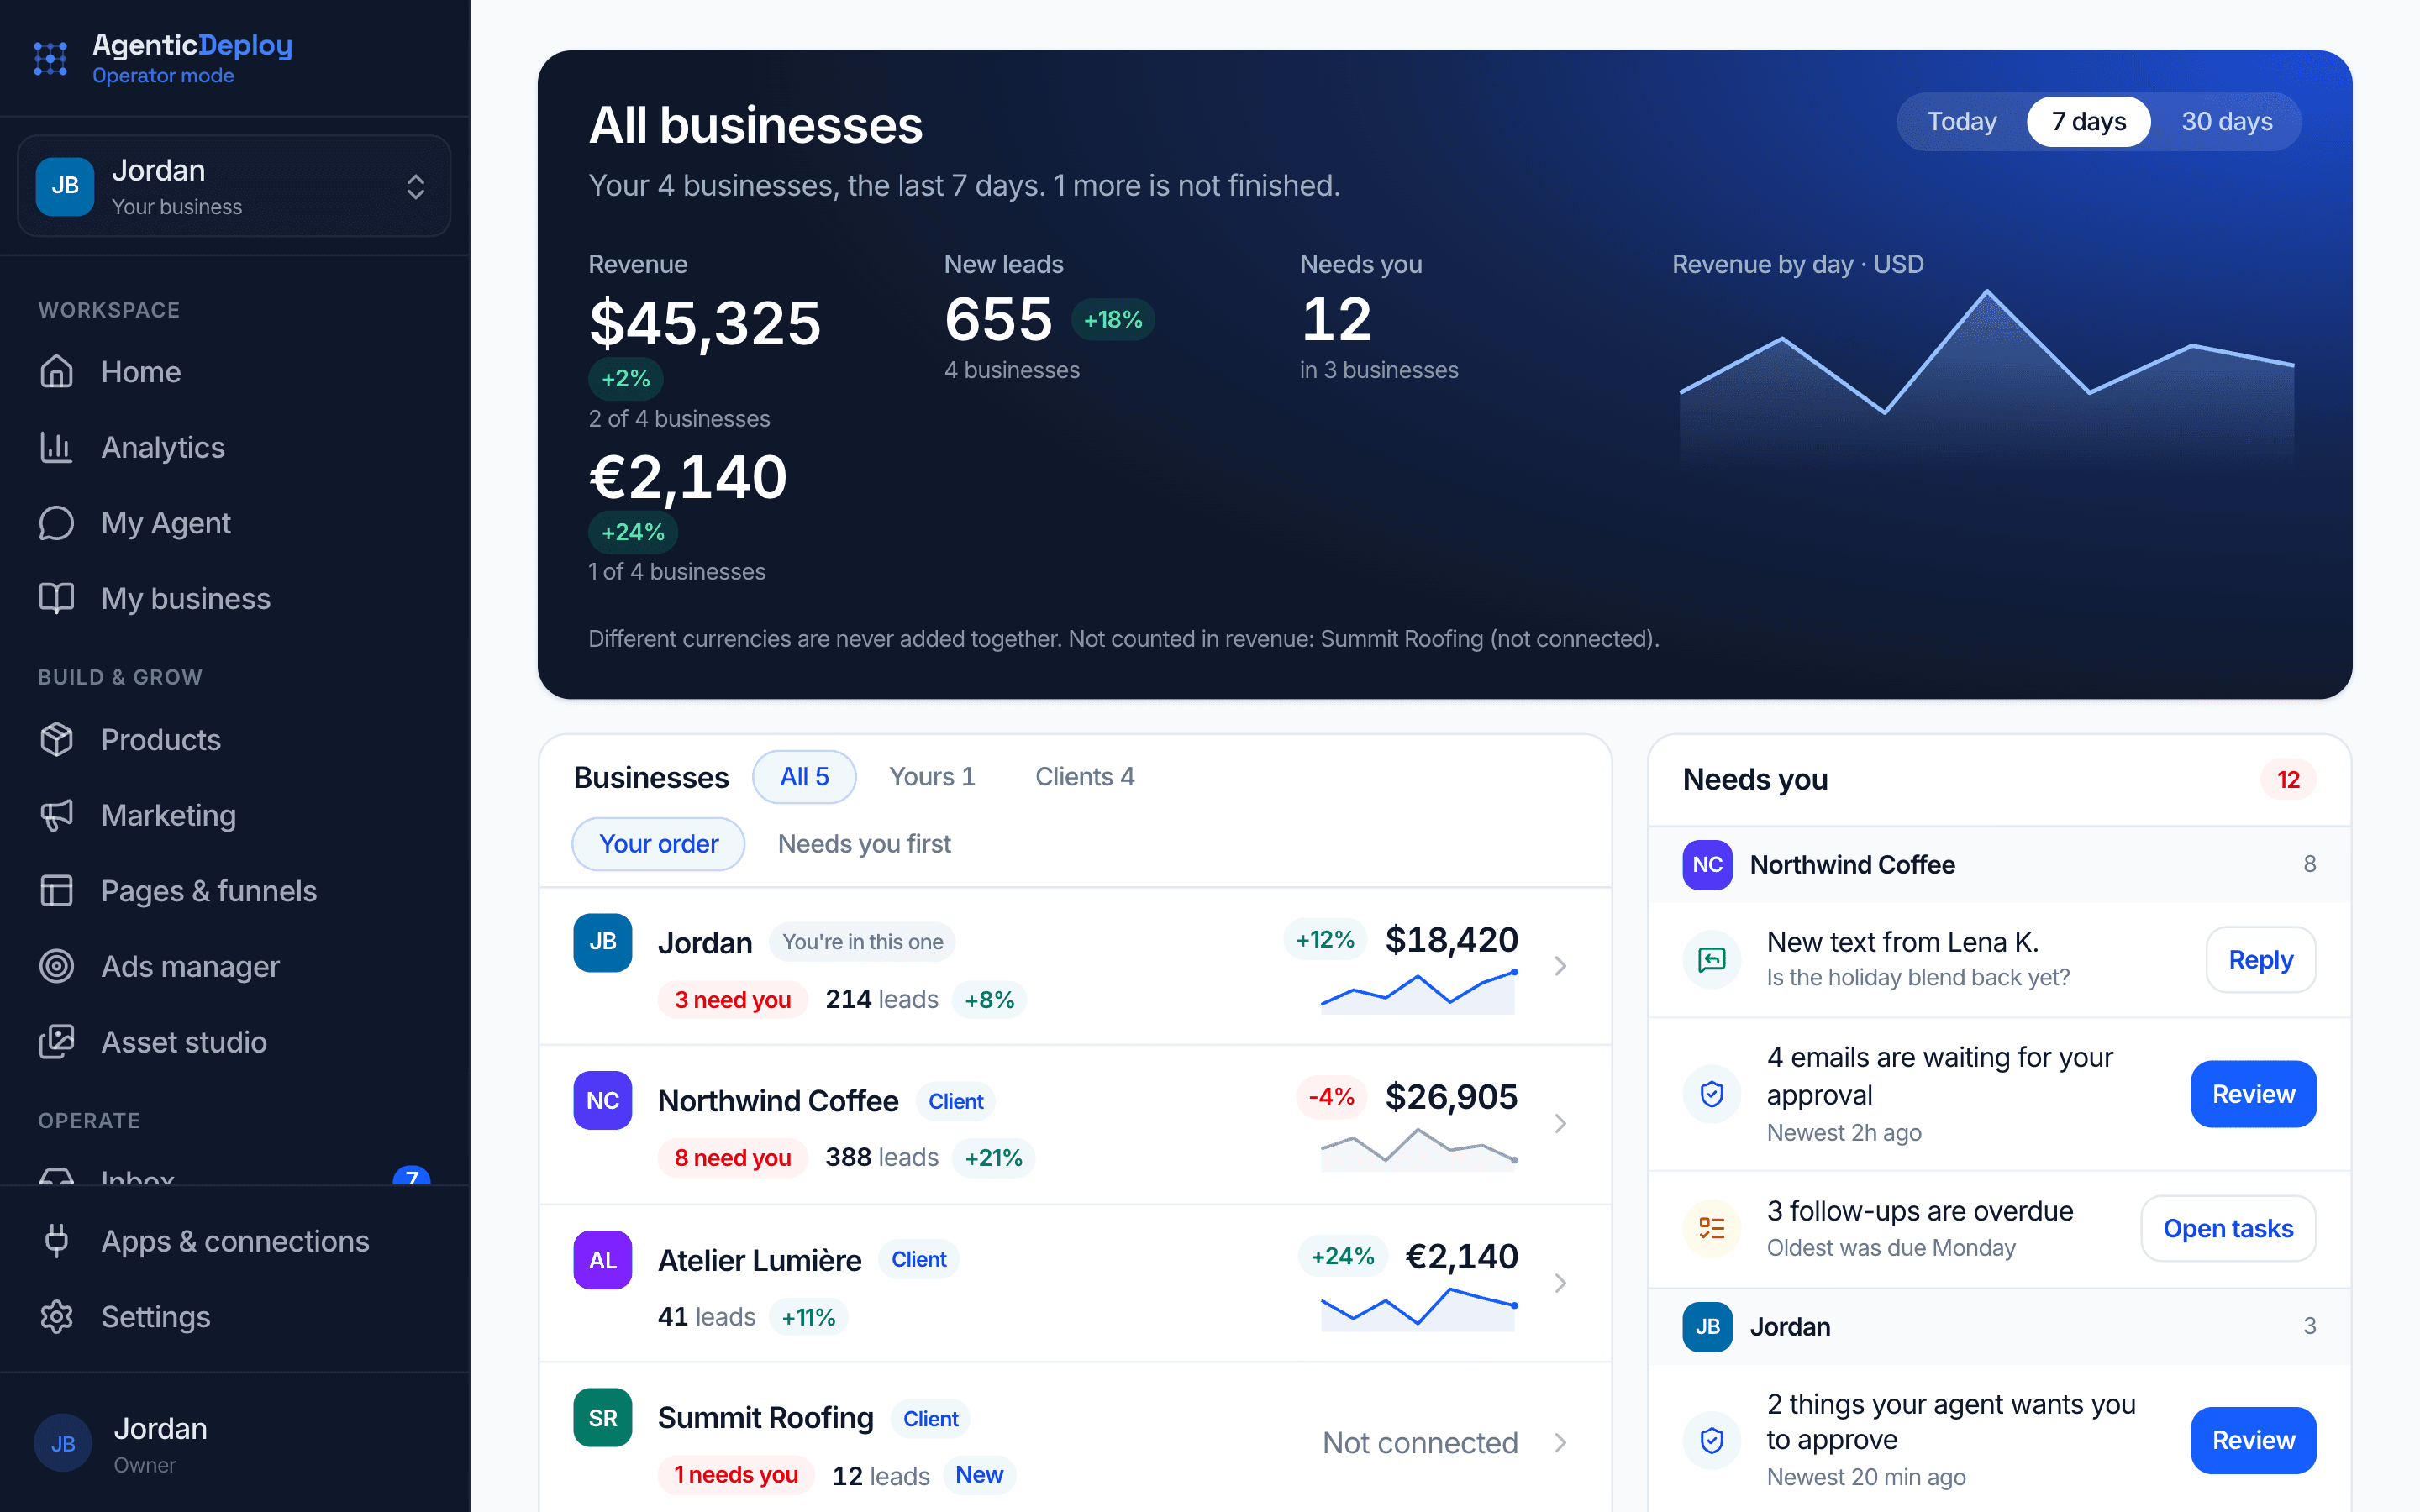Select the 7 days time range

[2089, 122]
